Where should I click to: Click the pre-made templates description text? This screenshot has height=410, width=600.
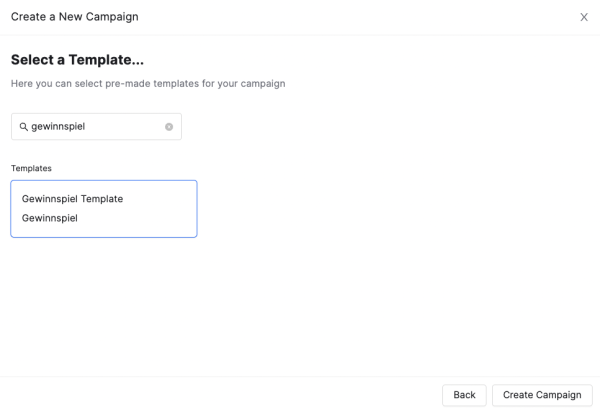[x=148, y=83]
